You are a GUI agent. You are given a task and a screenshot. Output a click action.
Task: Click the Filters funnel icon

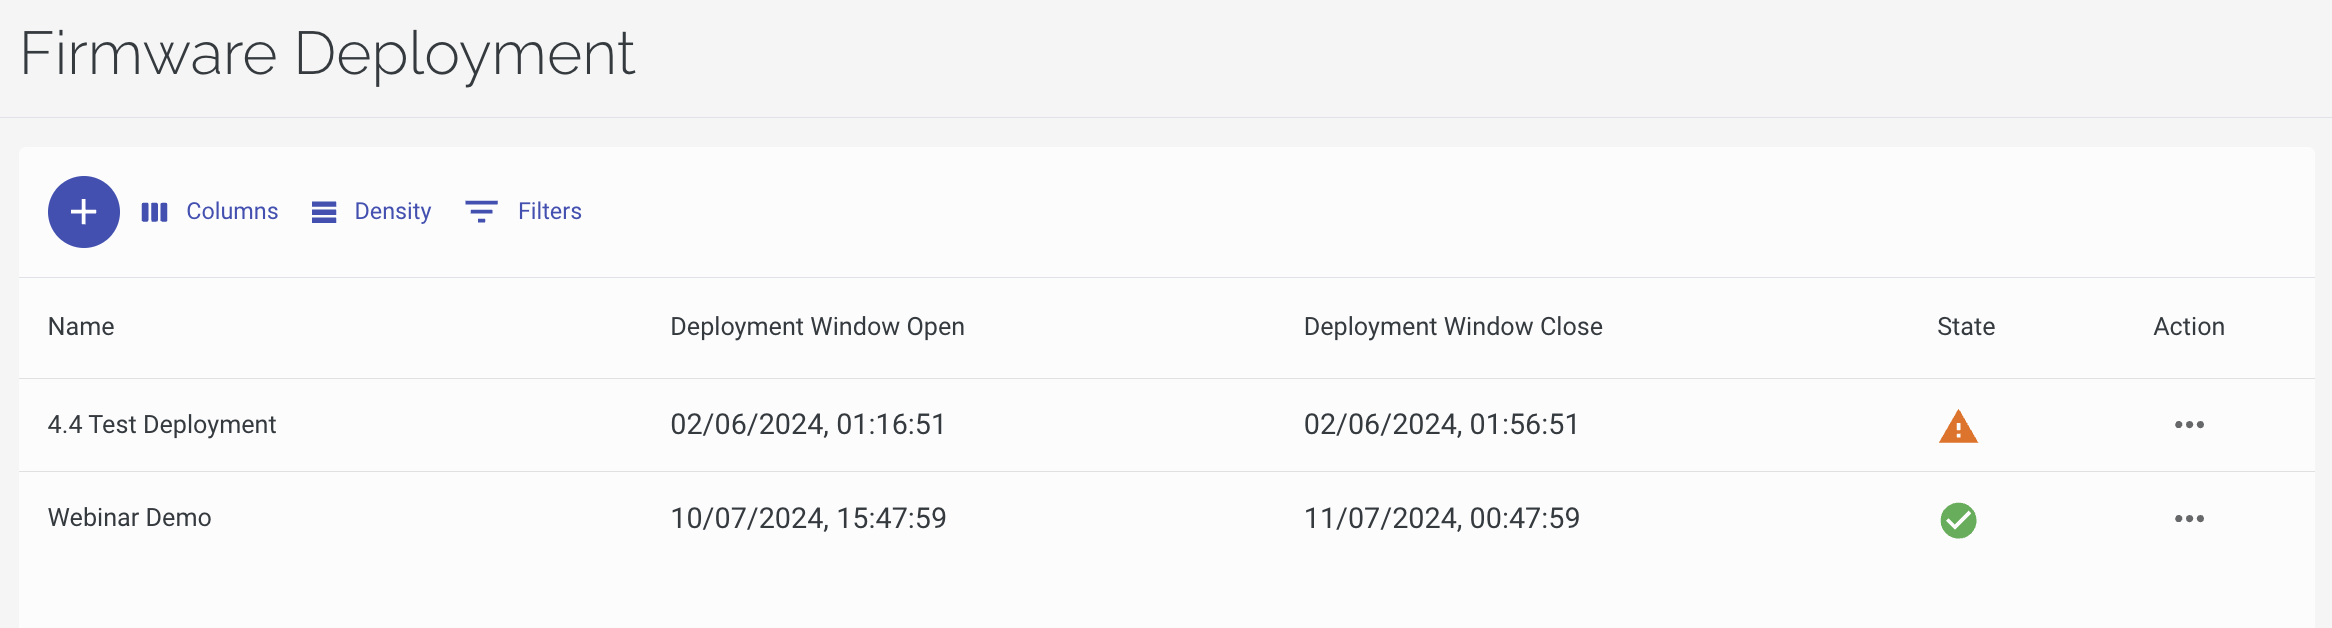[x=481, y=212]
